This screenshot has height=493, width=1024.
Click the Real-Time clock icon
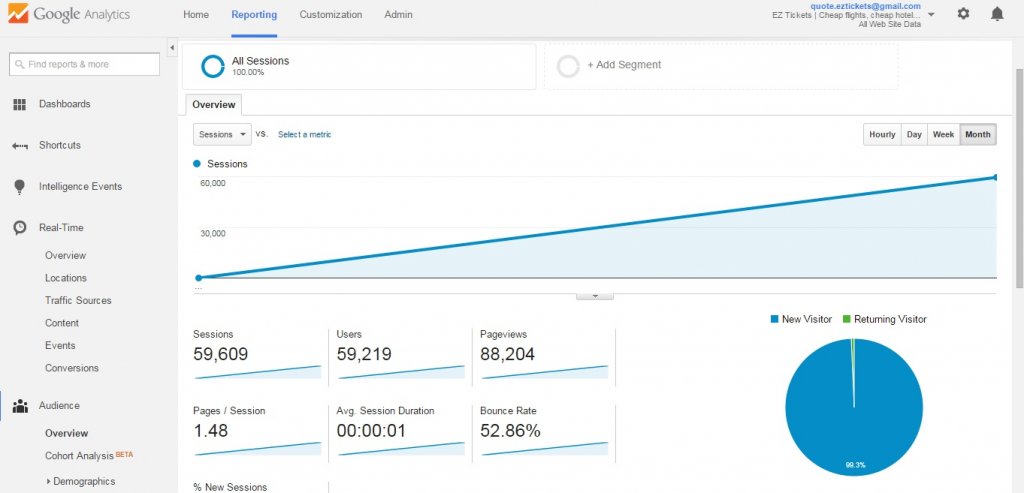[x=19, y=228]
